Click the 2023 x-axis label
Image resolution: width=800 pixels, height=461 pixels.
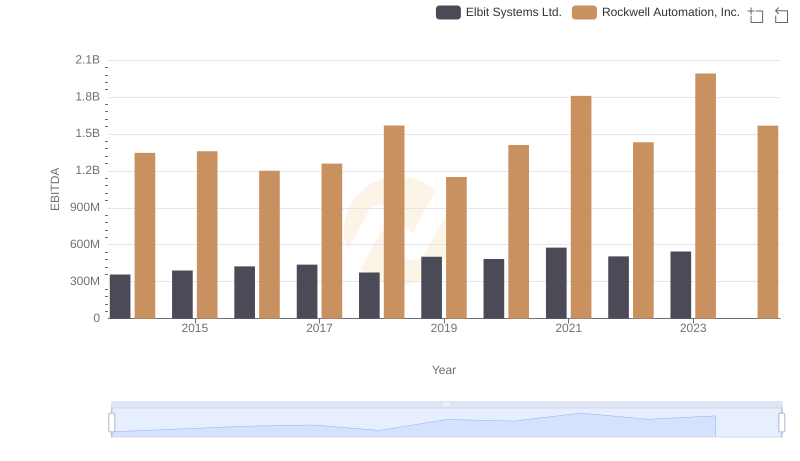pyautogui.click(x=693, y=328)
